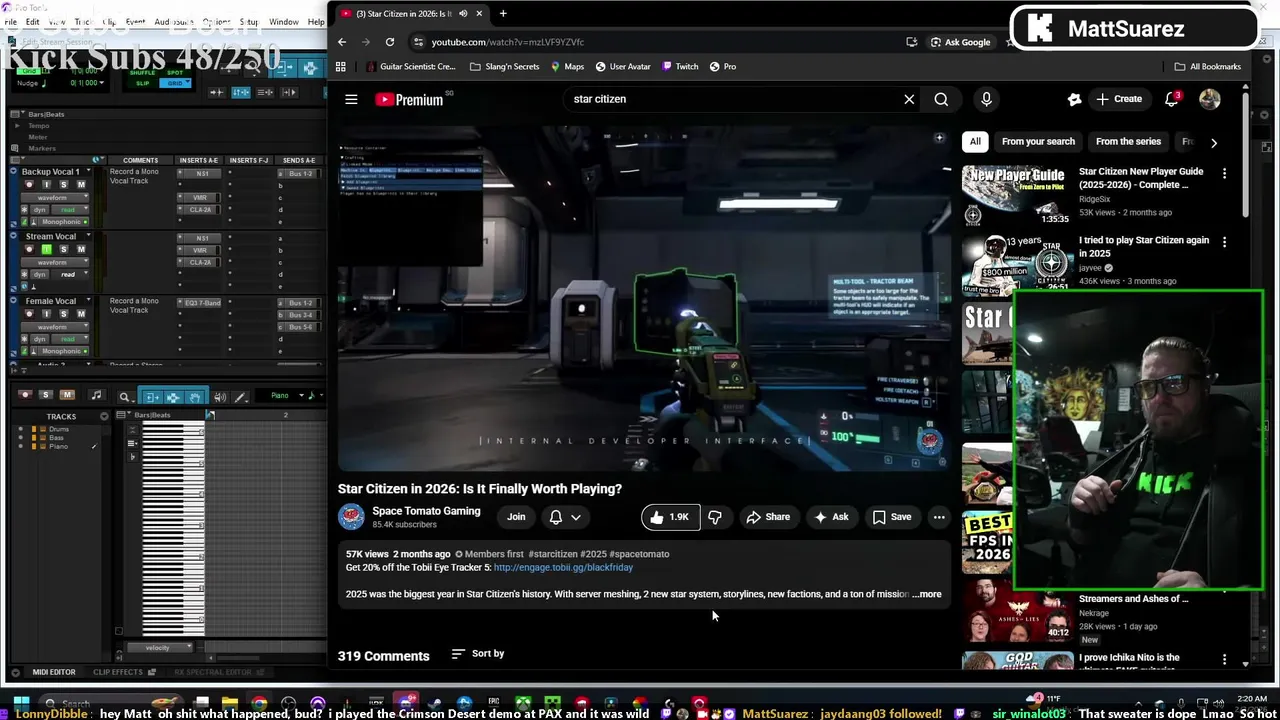Clear the star citizen search text

(x=909, y=99)
